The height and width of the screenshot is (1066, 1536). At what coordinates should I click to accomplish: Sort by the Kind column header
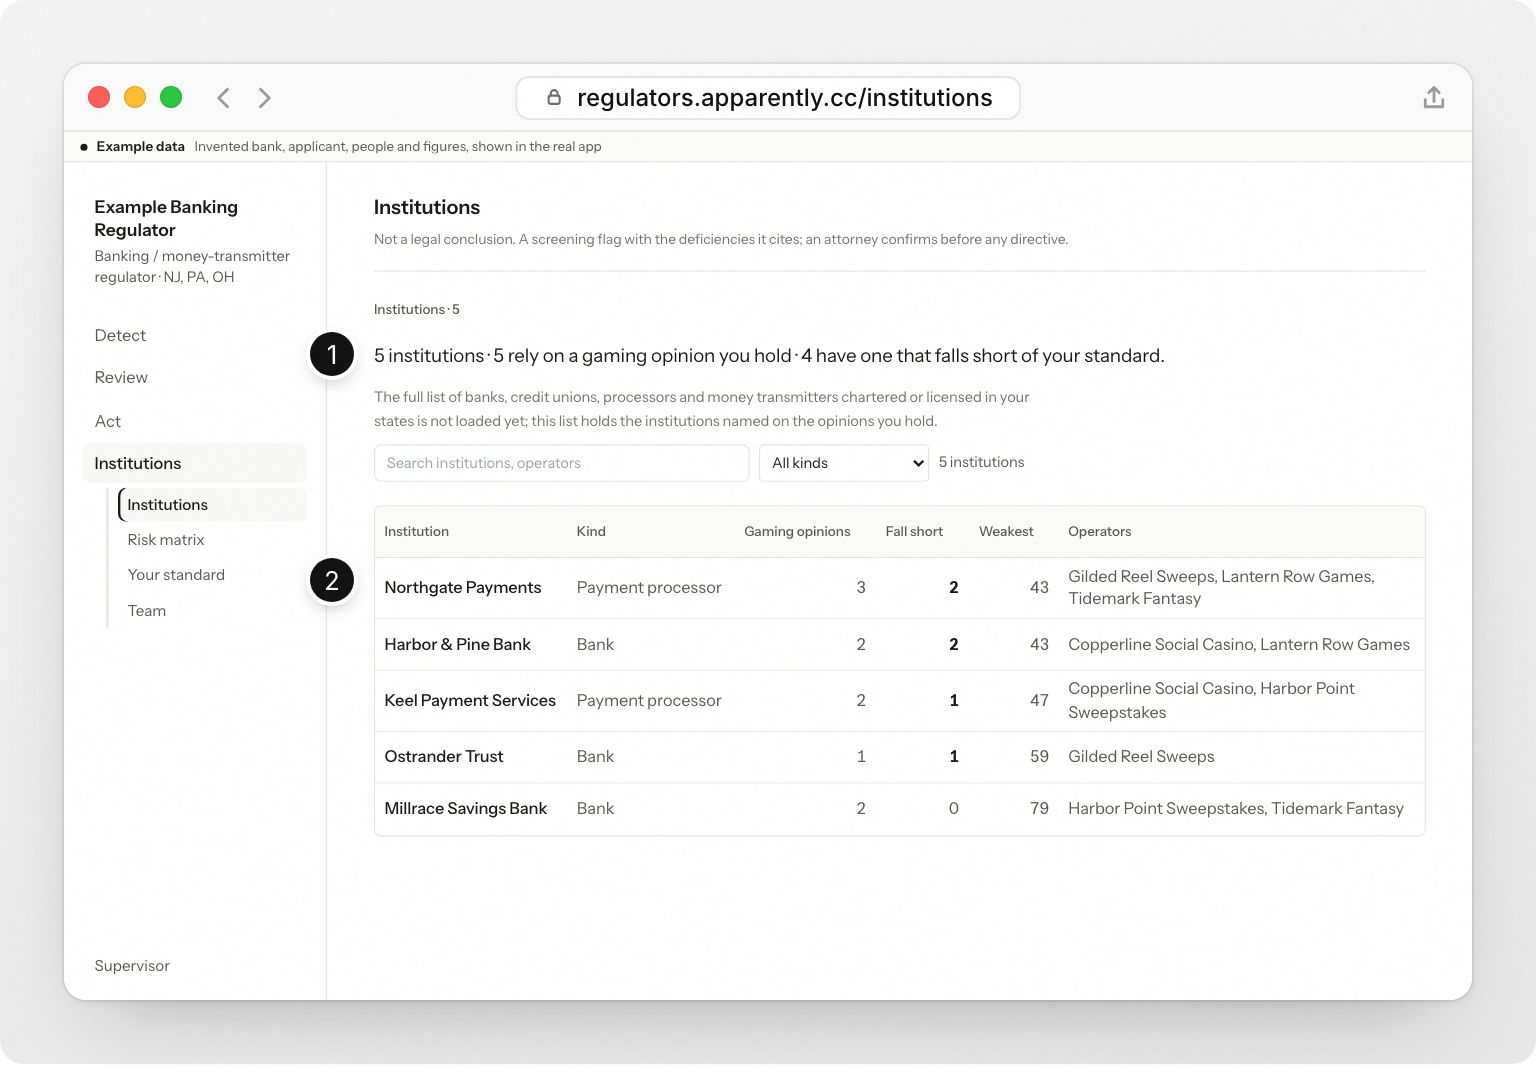click(591, 532)
